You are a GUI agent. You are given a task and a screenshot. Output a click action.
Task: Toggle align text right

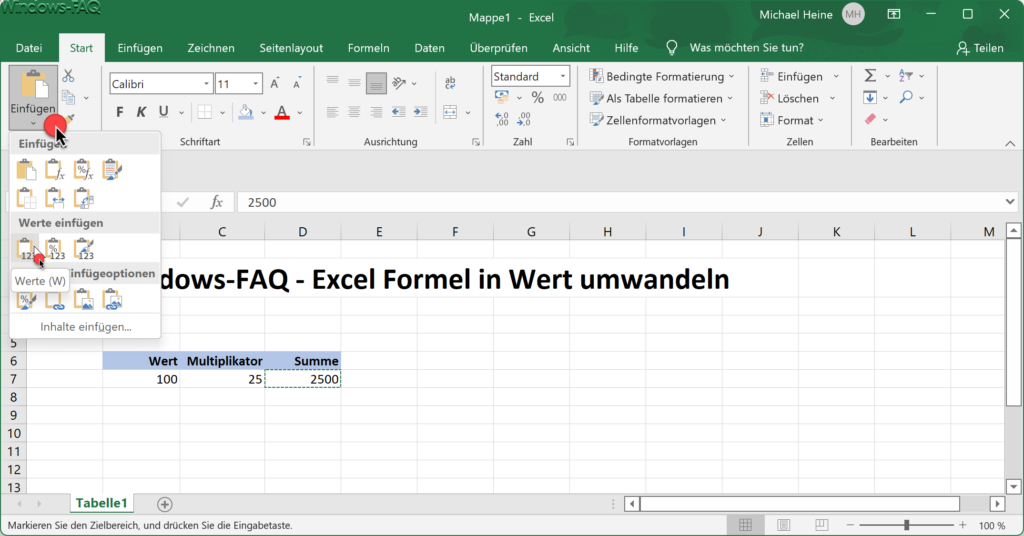[x=376, y=112]
